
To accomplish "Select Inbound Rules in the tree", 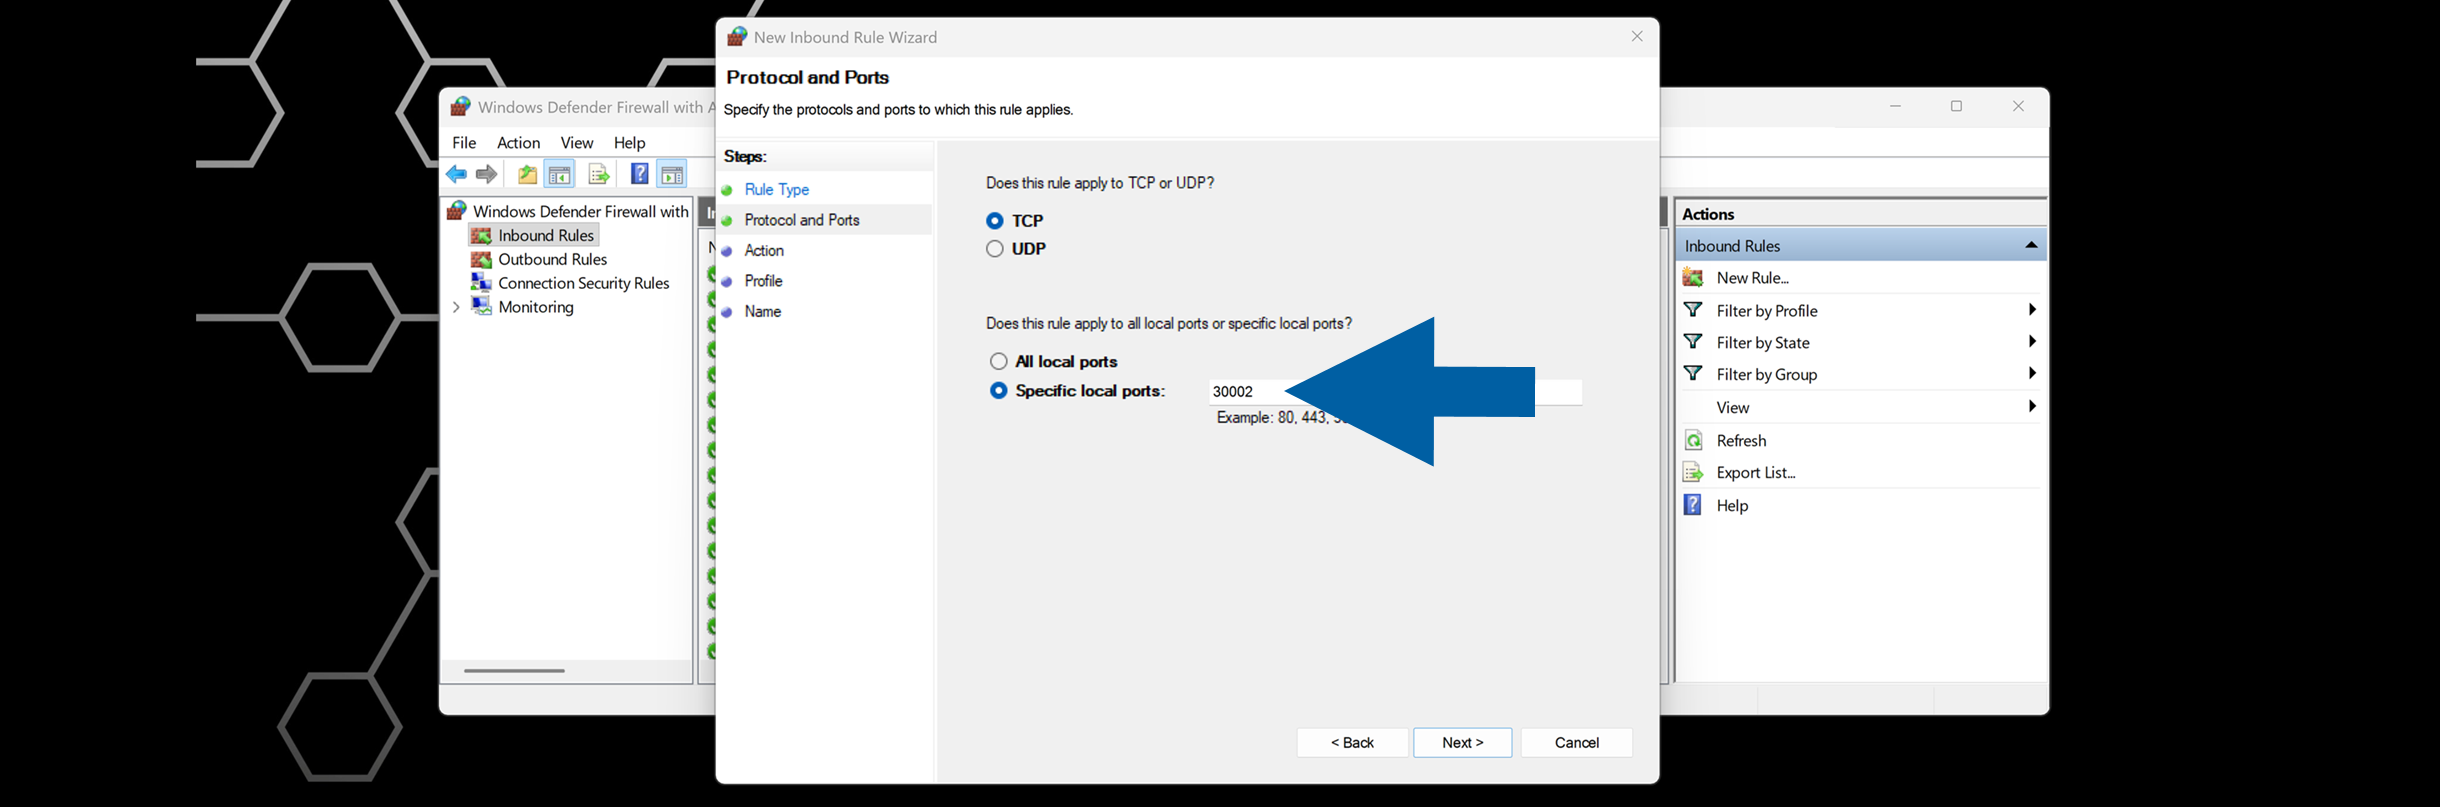I will point(546,235).
